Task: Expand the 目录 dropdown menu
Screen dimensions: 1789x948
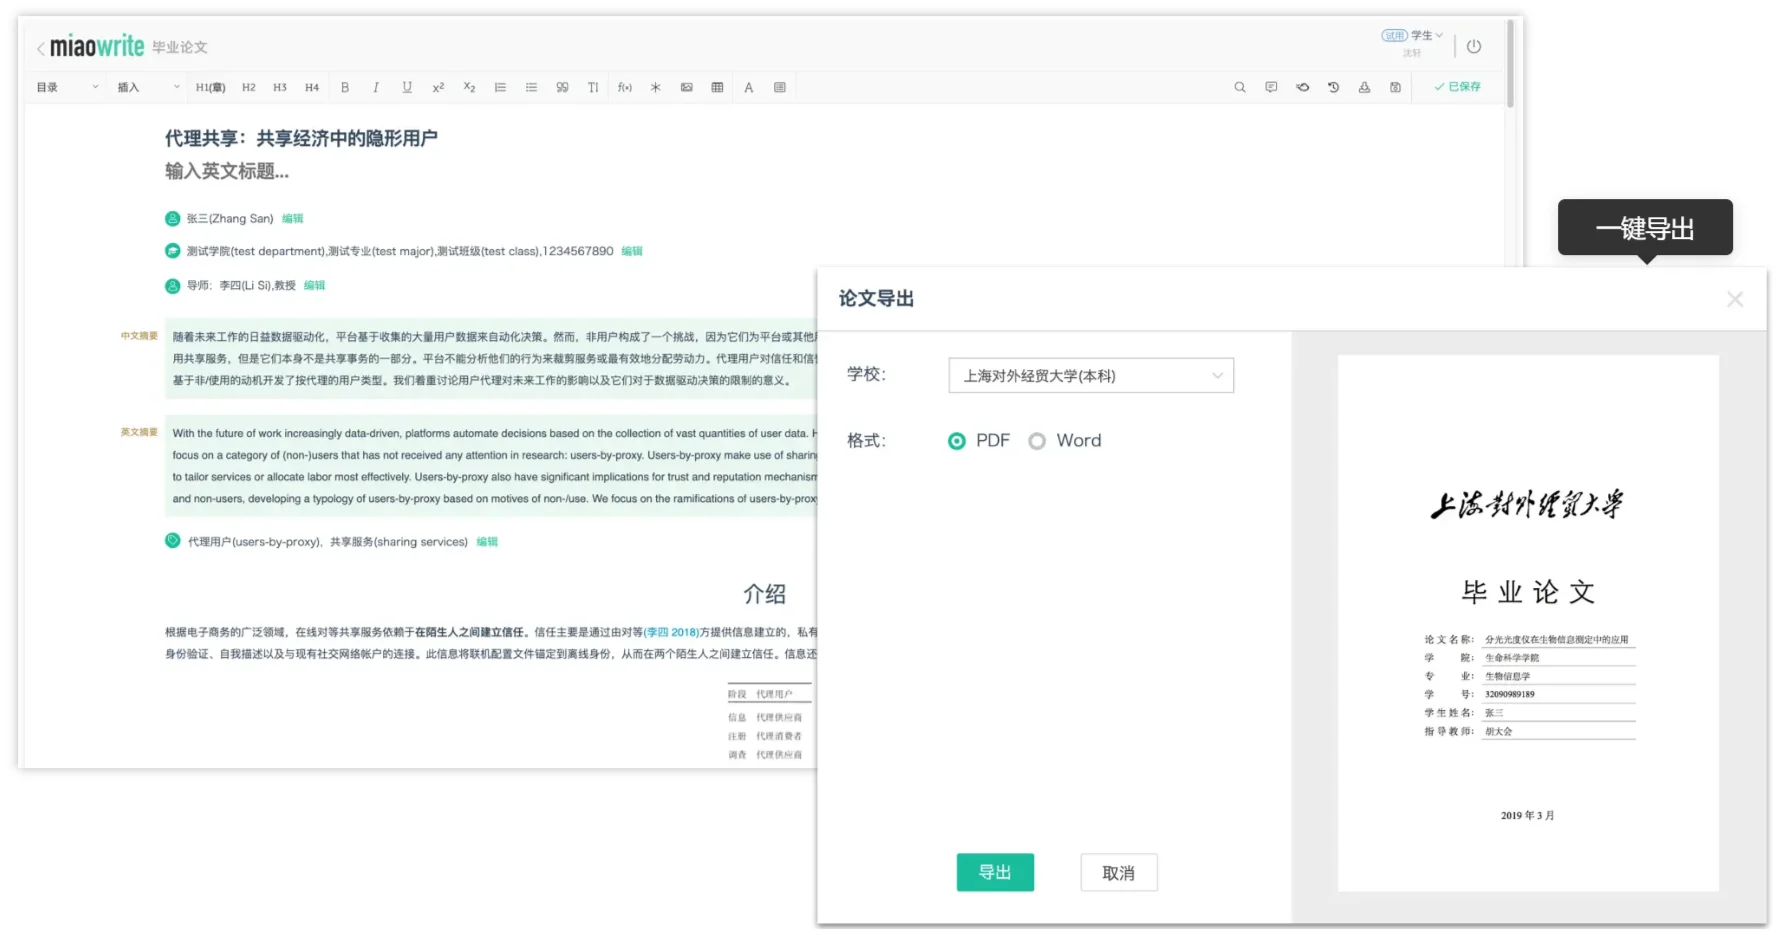Action: coord(65,87)
